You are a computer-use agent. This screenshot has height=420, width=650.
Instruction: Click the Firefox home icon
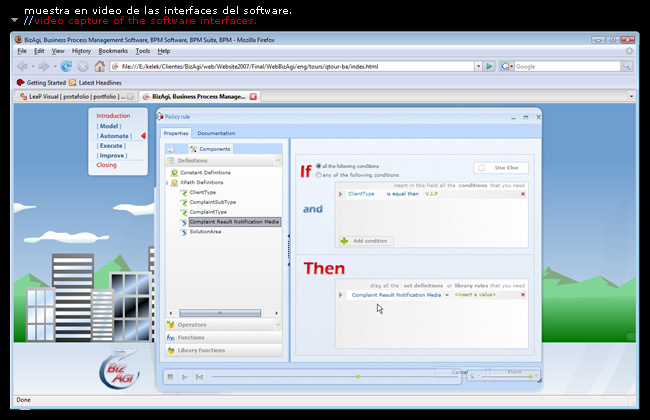pyautogui.click(x=100, y=66)
